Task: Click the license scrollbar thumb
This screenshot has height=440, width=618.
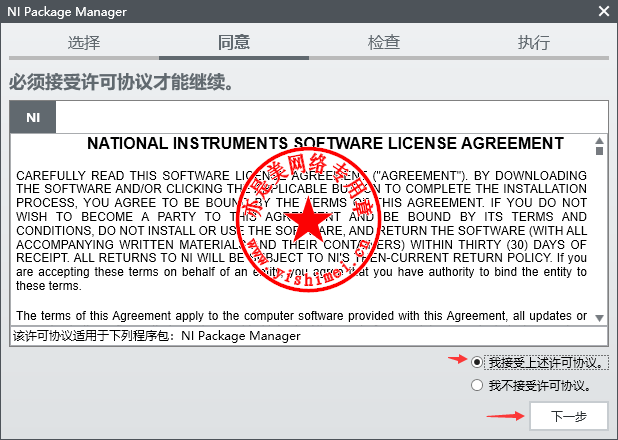Action: [599, 151]
